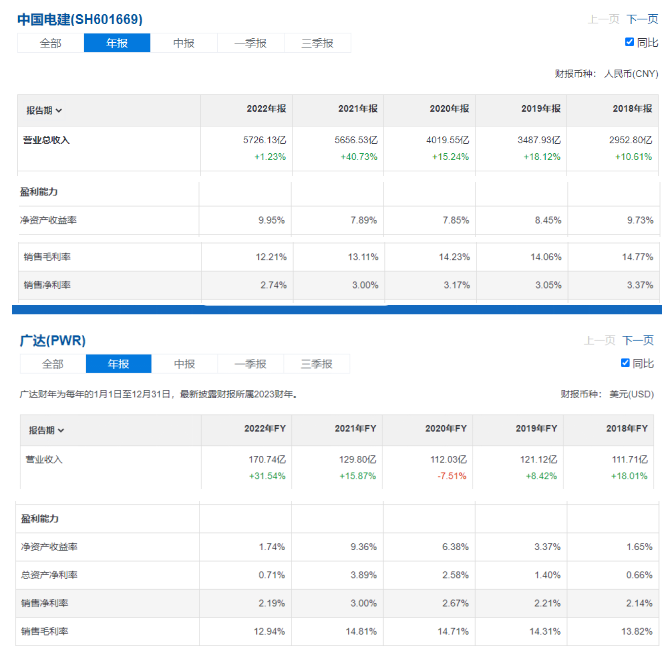Screen dimensions: 670x651
Task: Switch to 一季报 tab for 广达
Action: (250, 364)
